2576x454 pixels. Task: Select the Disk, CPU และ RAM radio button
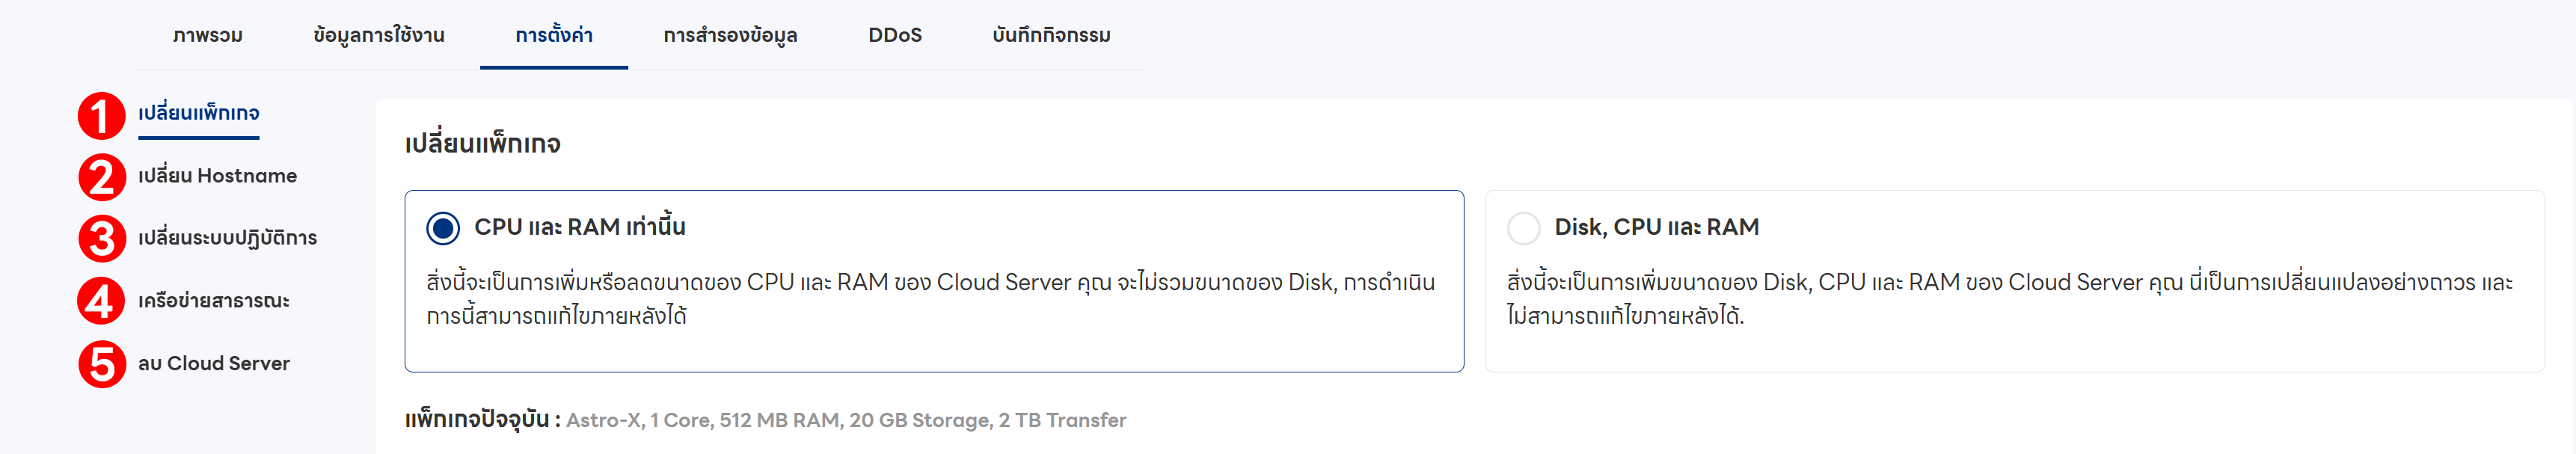(1523, 228)
